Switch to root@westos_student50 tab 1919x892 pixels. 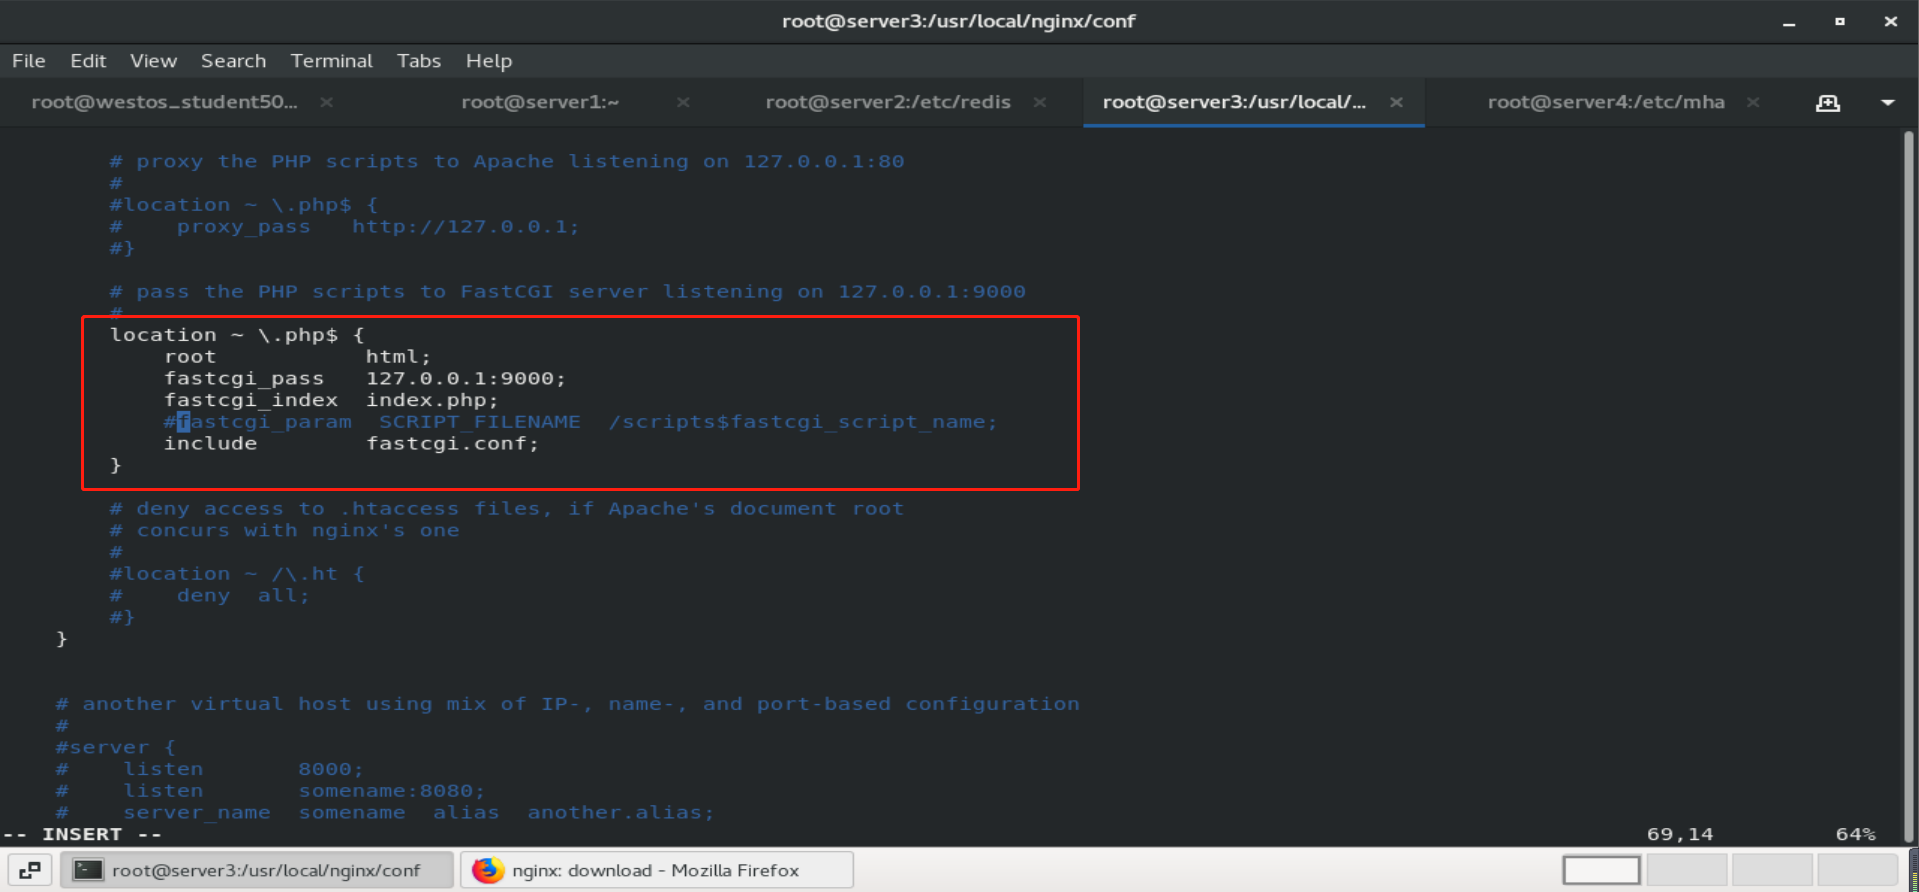pos(164,102)
